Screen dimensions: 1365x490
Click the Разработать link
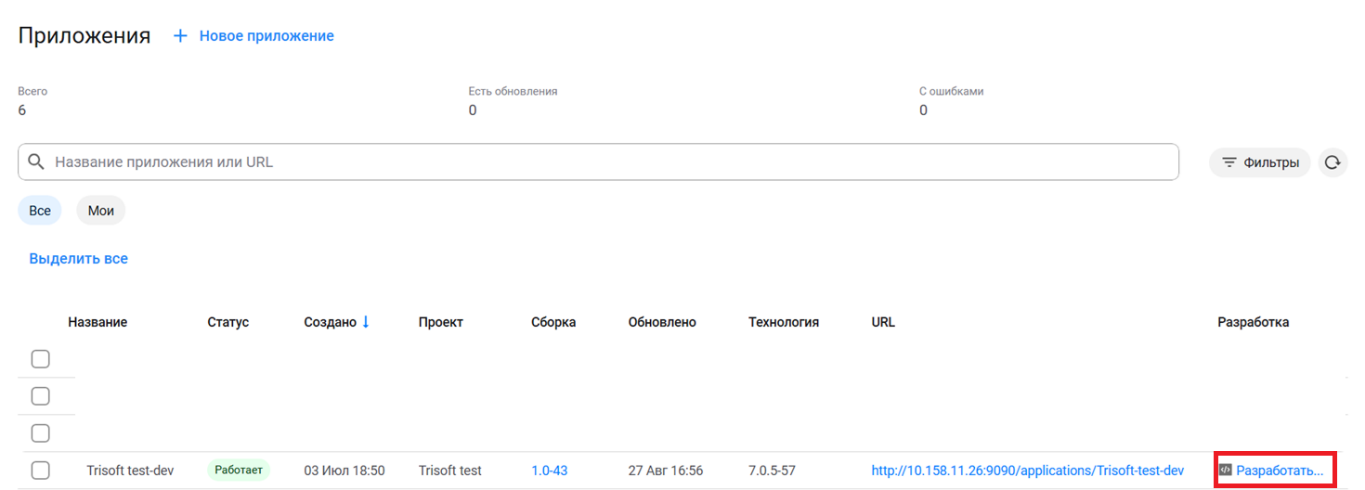click(x=1279, y=470)
